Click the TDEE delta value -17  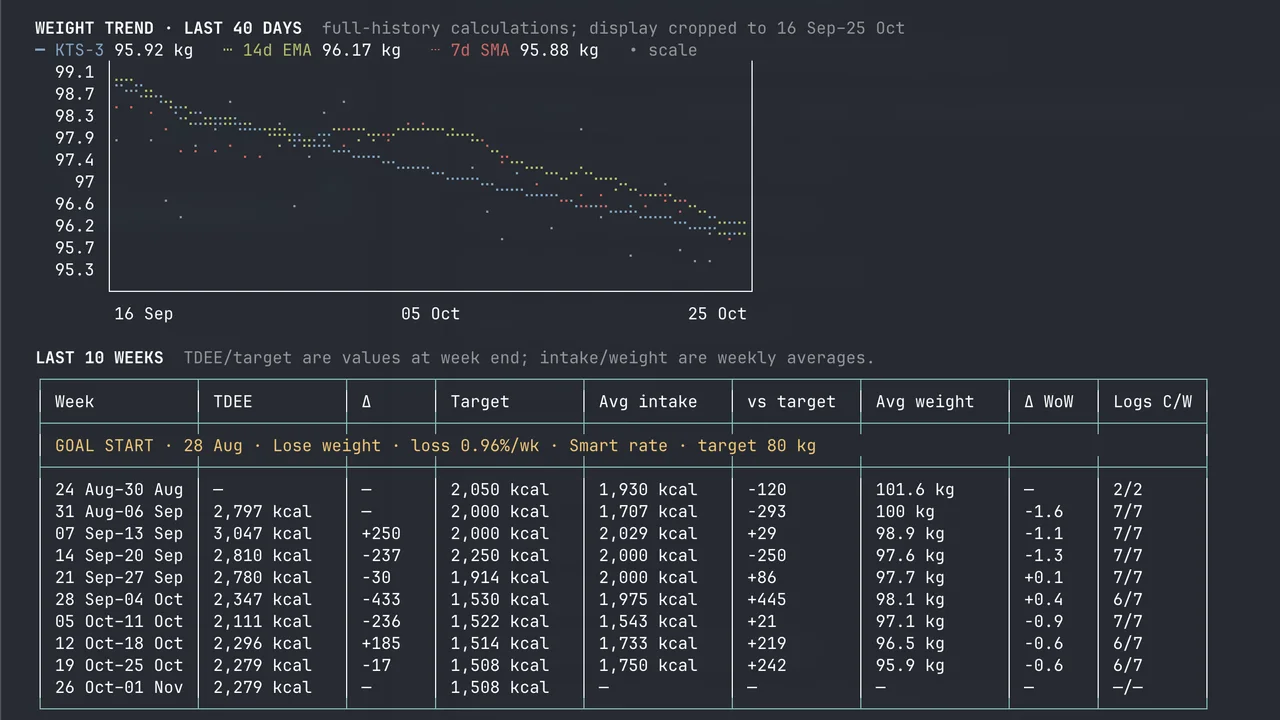(x=376, y=666)
